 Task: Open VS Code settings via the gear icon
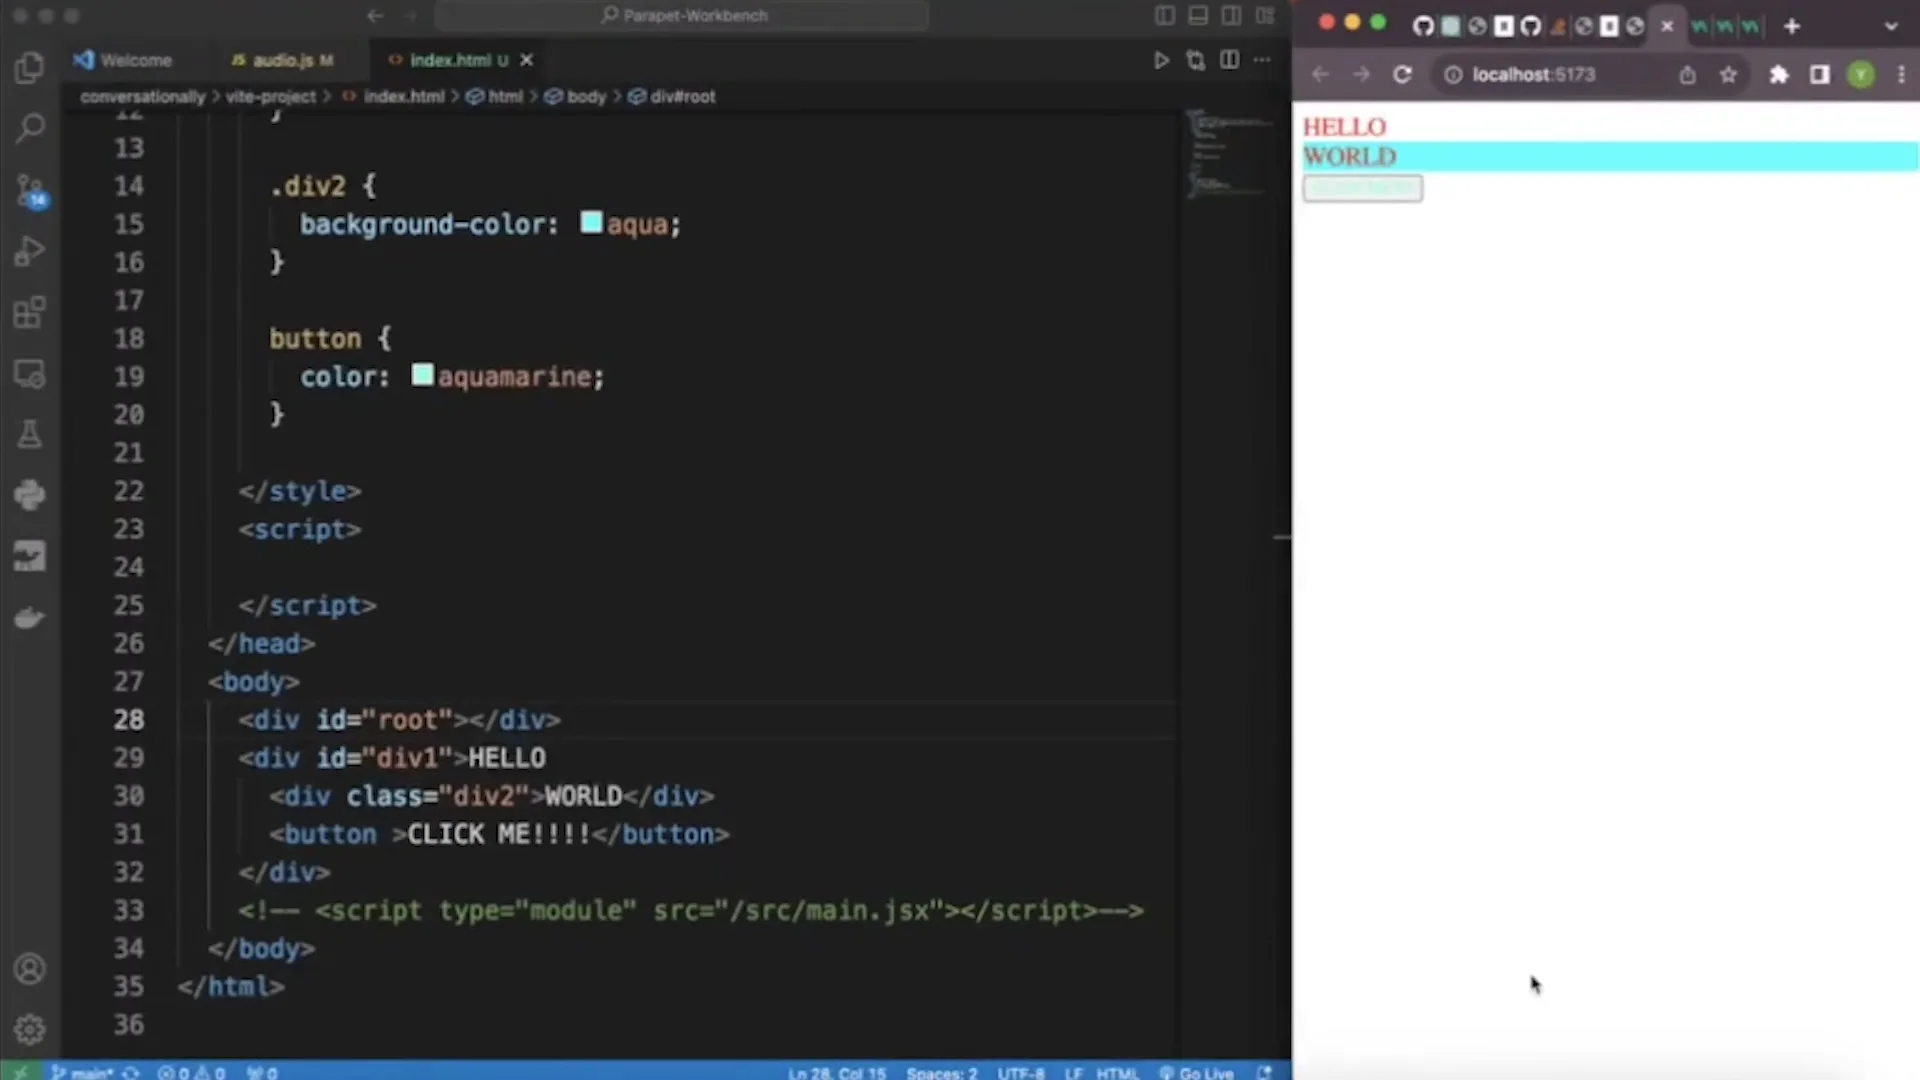tap(29, 1029)
